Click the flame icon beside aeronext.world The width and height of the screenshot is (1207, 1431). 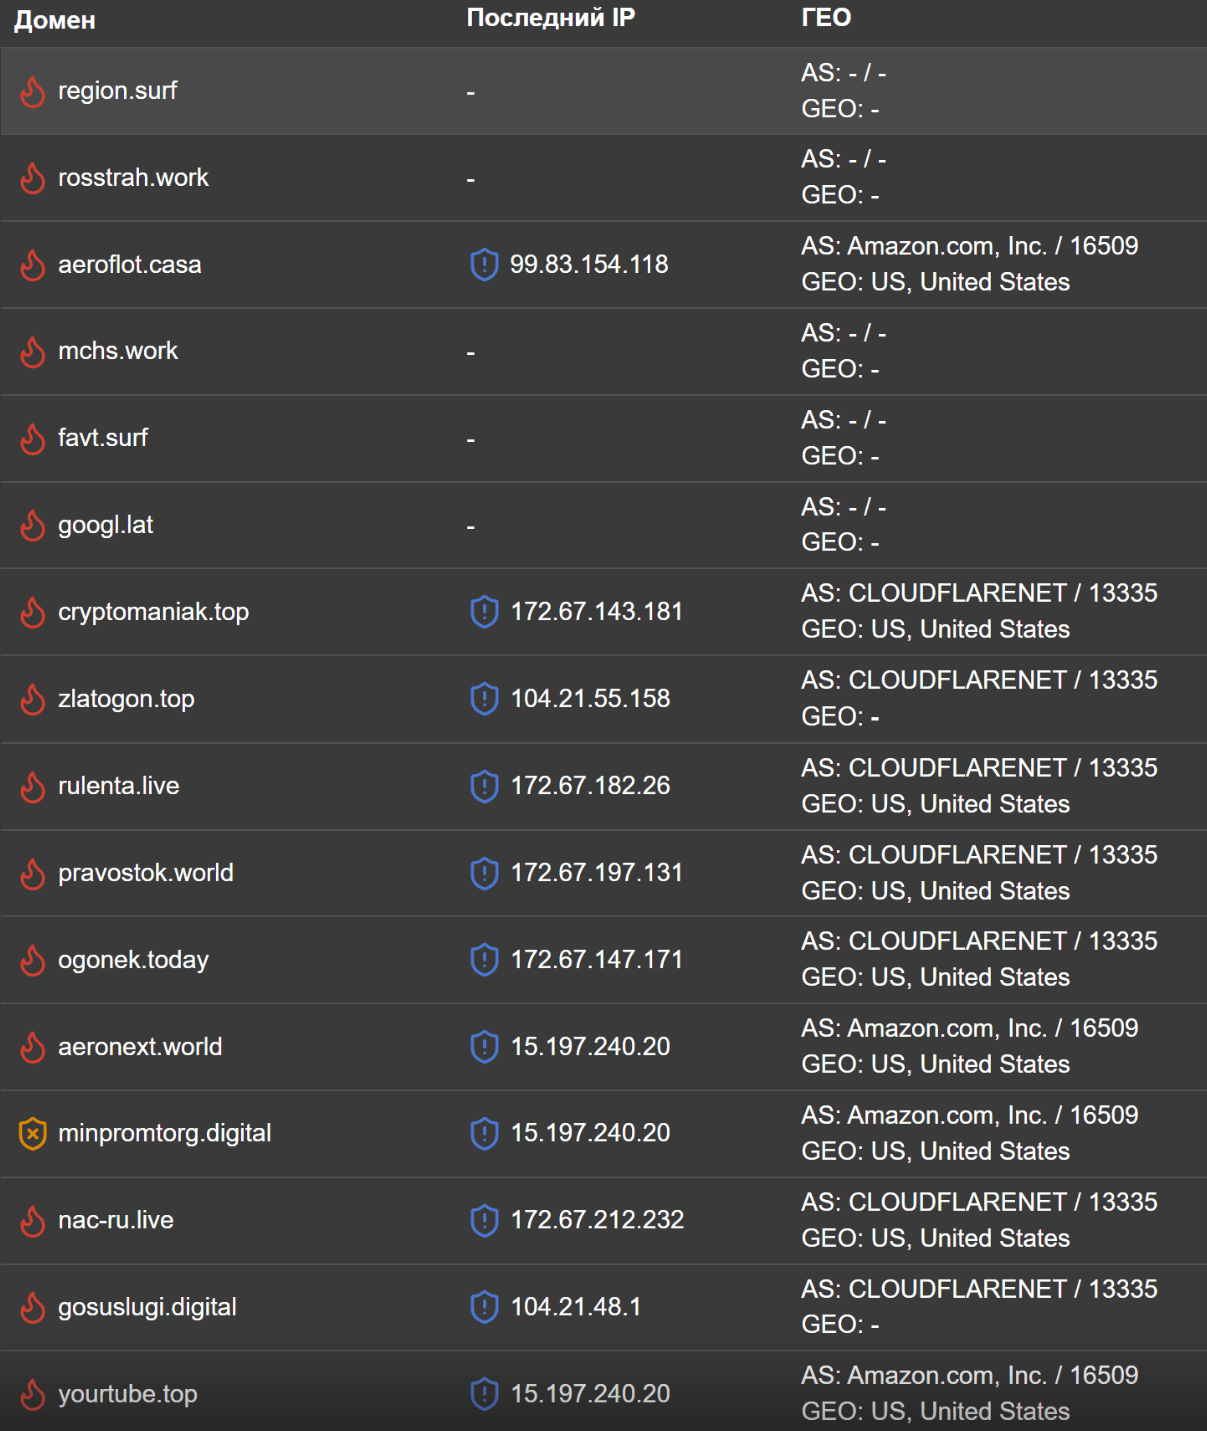(x=33, y=1047)
